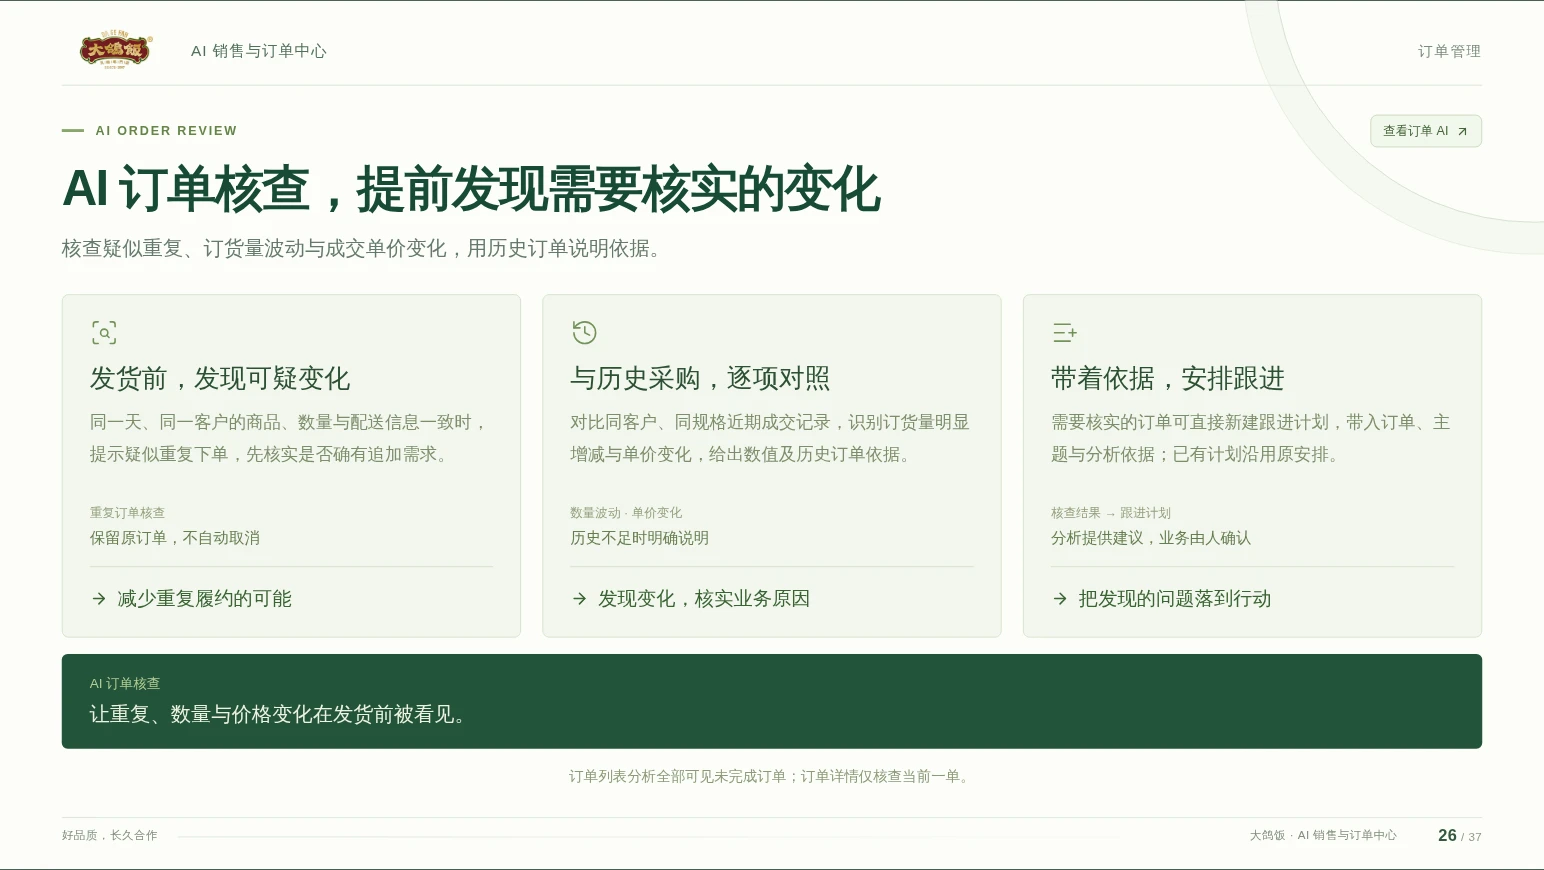This screenshot has width=1544, height=870.
Task: Click the text 保留原订单，不自动取消
Action: click(175, 538)
